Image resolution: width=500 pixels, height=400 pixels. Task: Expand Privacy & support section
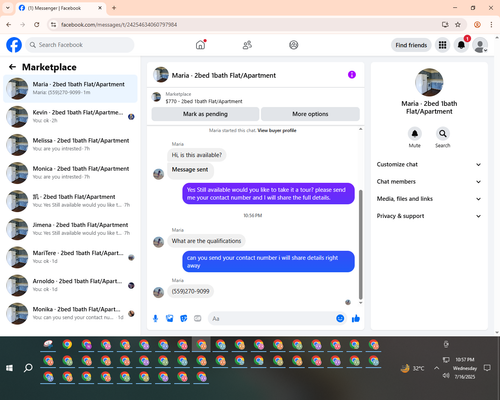coord(429,216)
